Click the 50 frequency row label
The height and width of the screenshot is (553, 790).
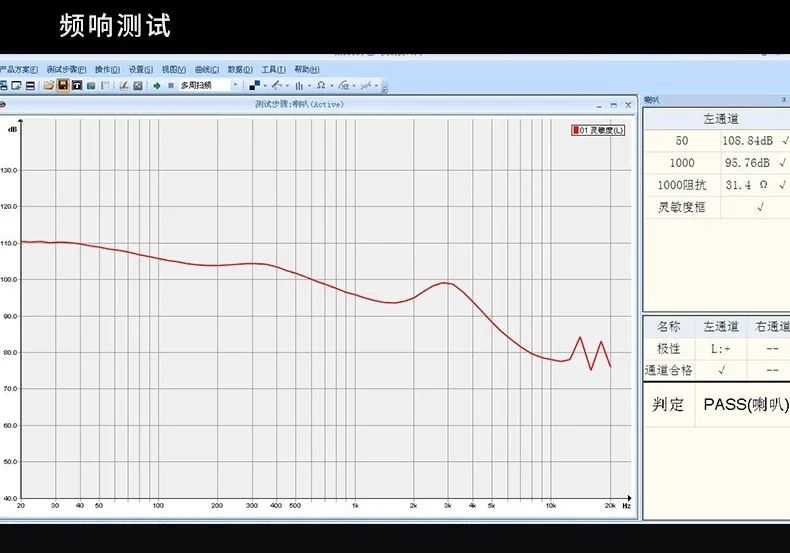tap(682, 141)
